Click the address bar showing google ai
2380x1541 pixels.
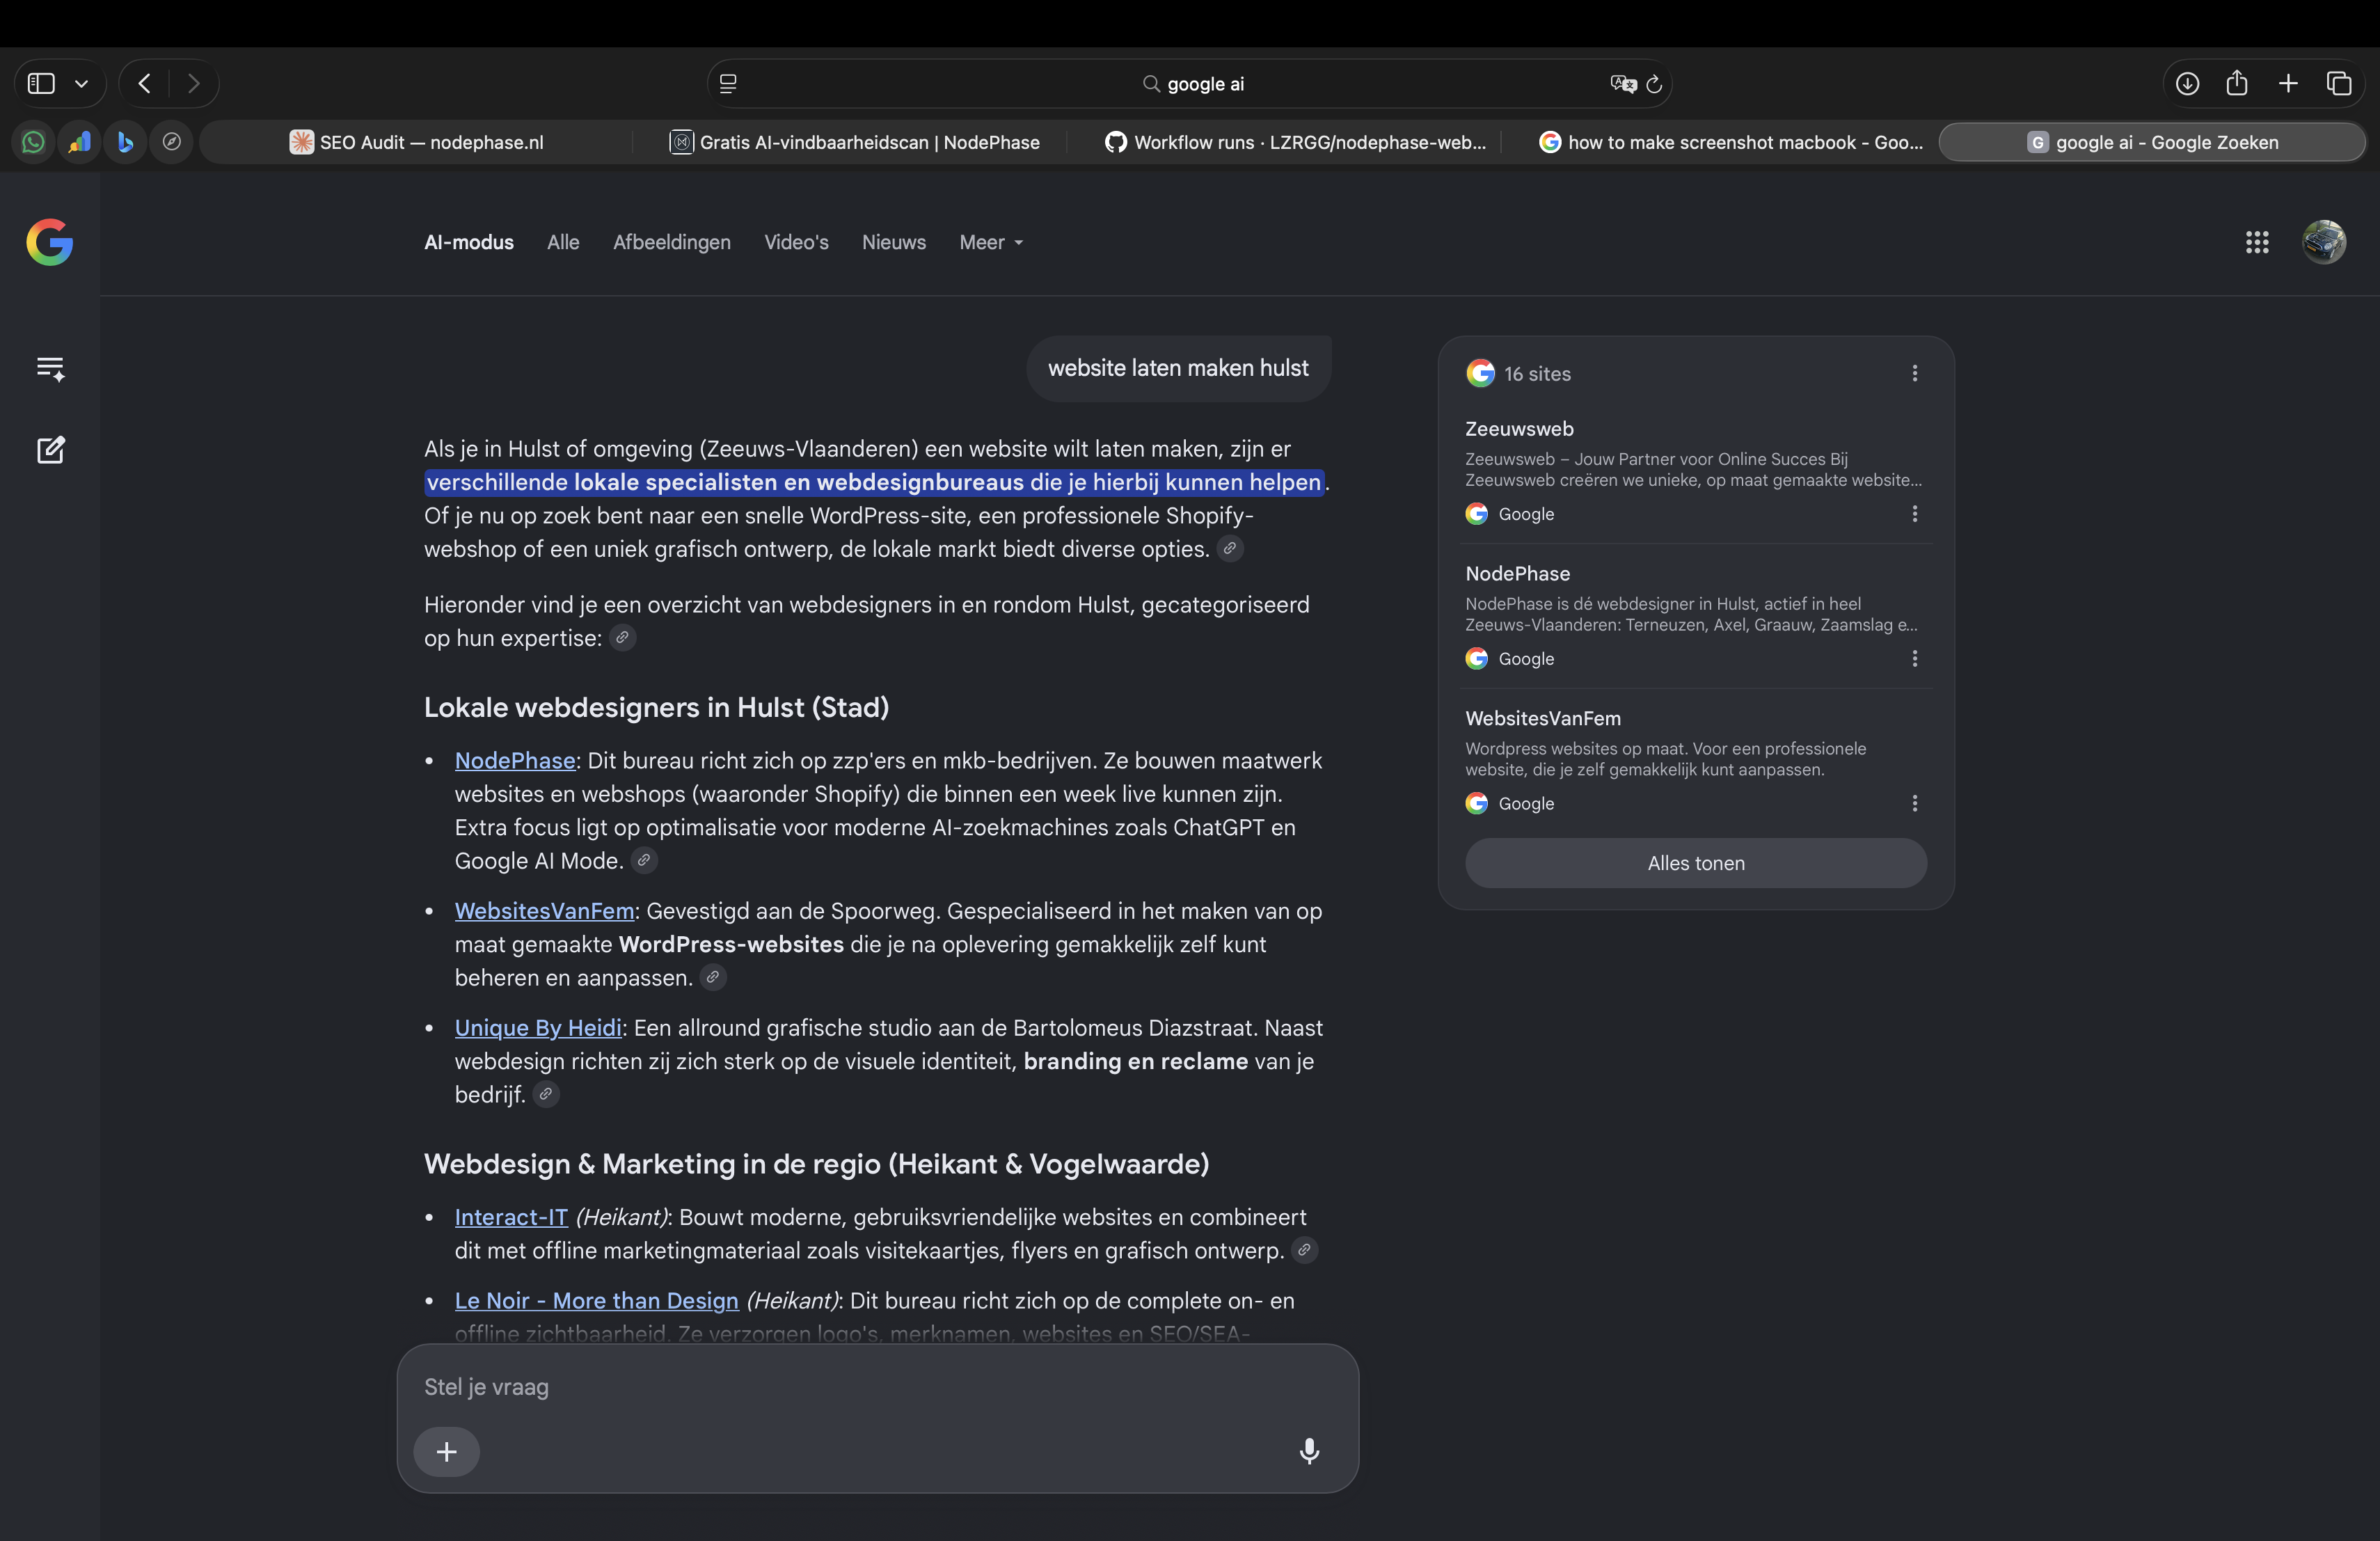click(x=1190, y=84)
